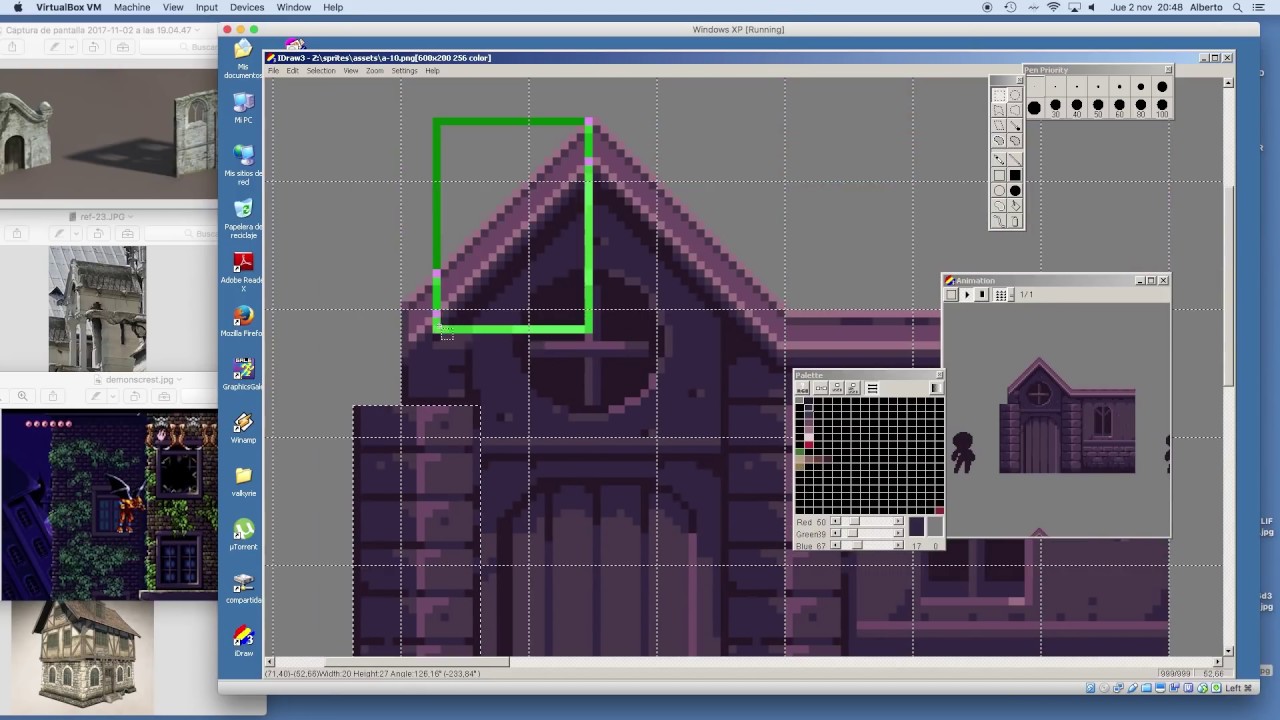Select the straight line tool
The width and height of the screenshot is (1280, 720).
1015,160
